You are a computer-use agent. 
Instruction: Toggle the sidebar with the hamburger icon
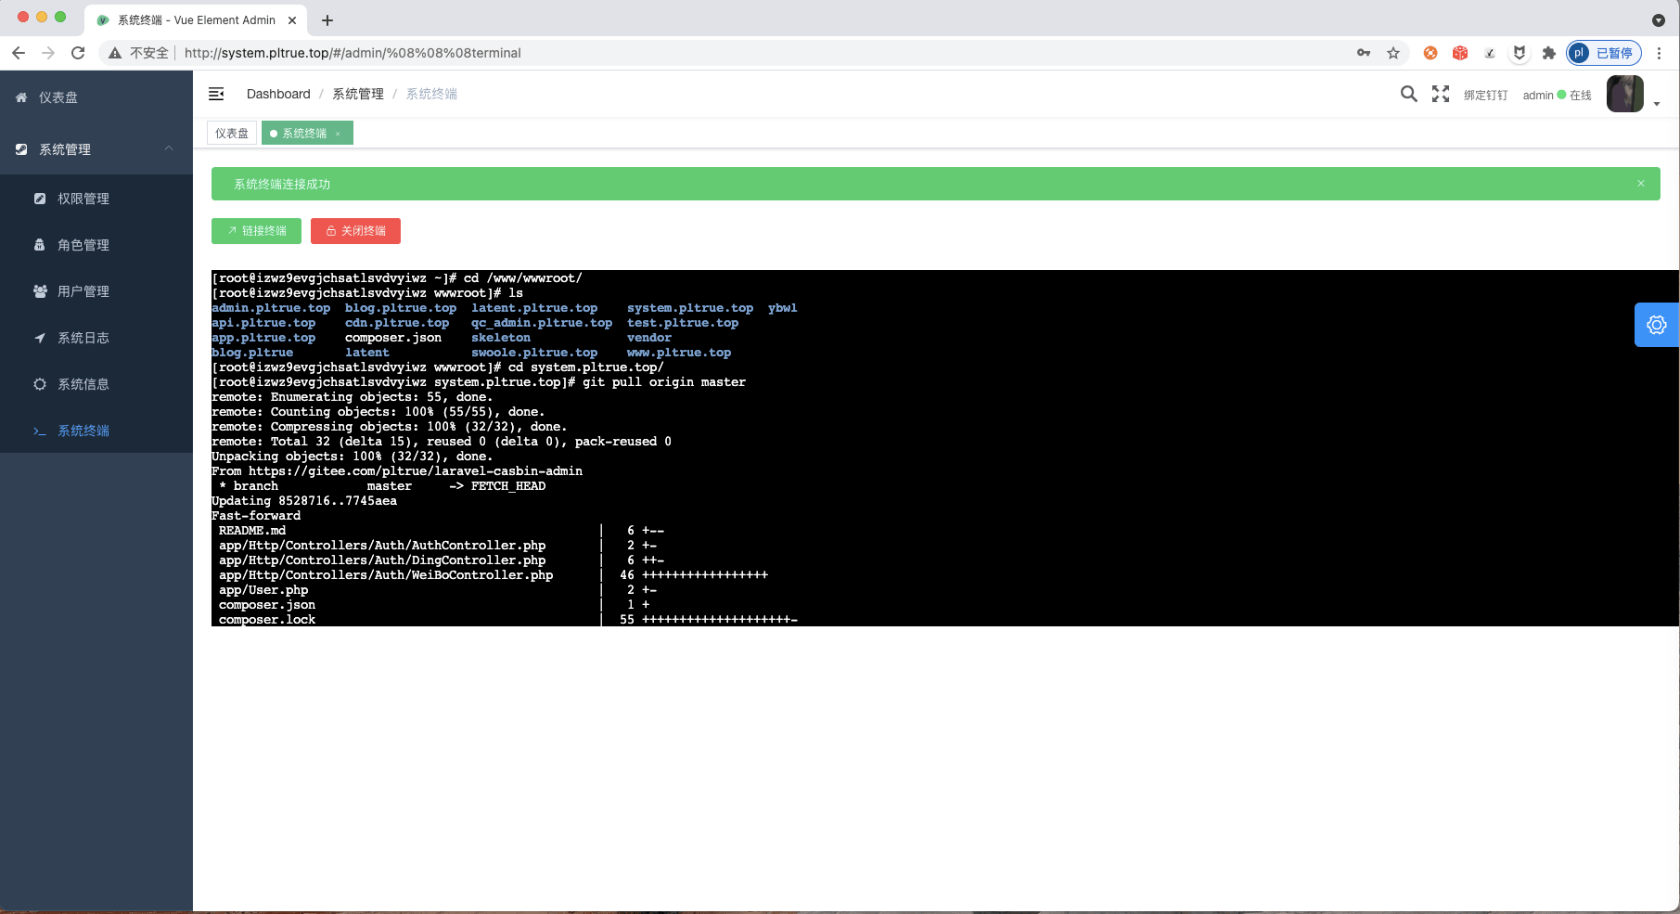pyautogui.click(x=216, y=93)
